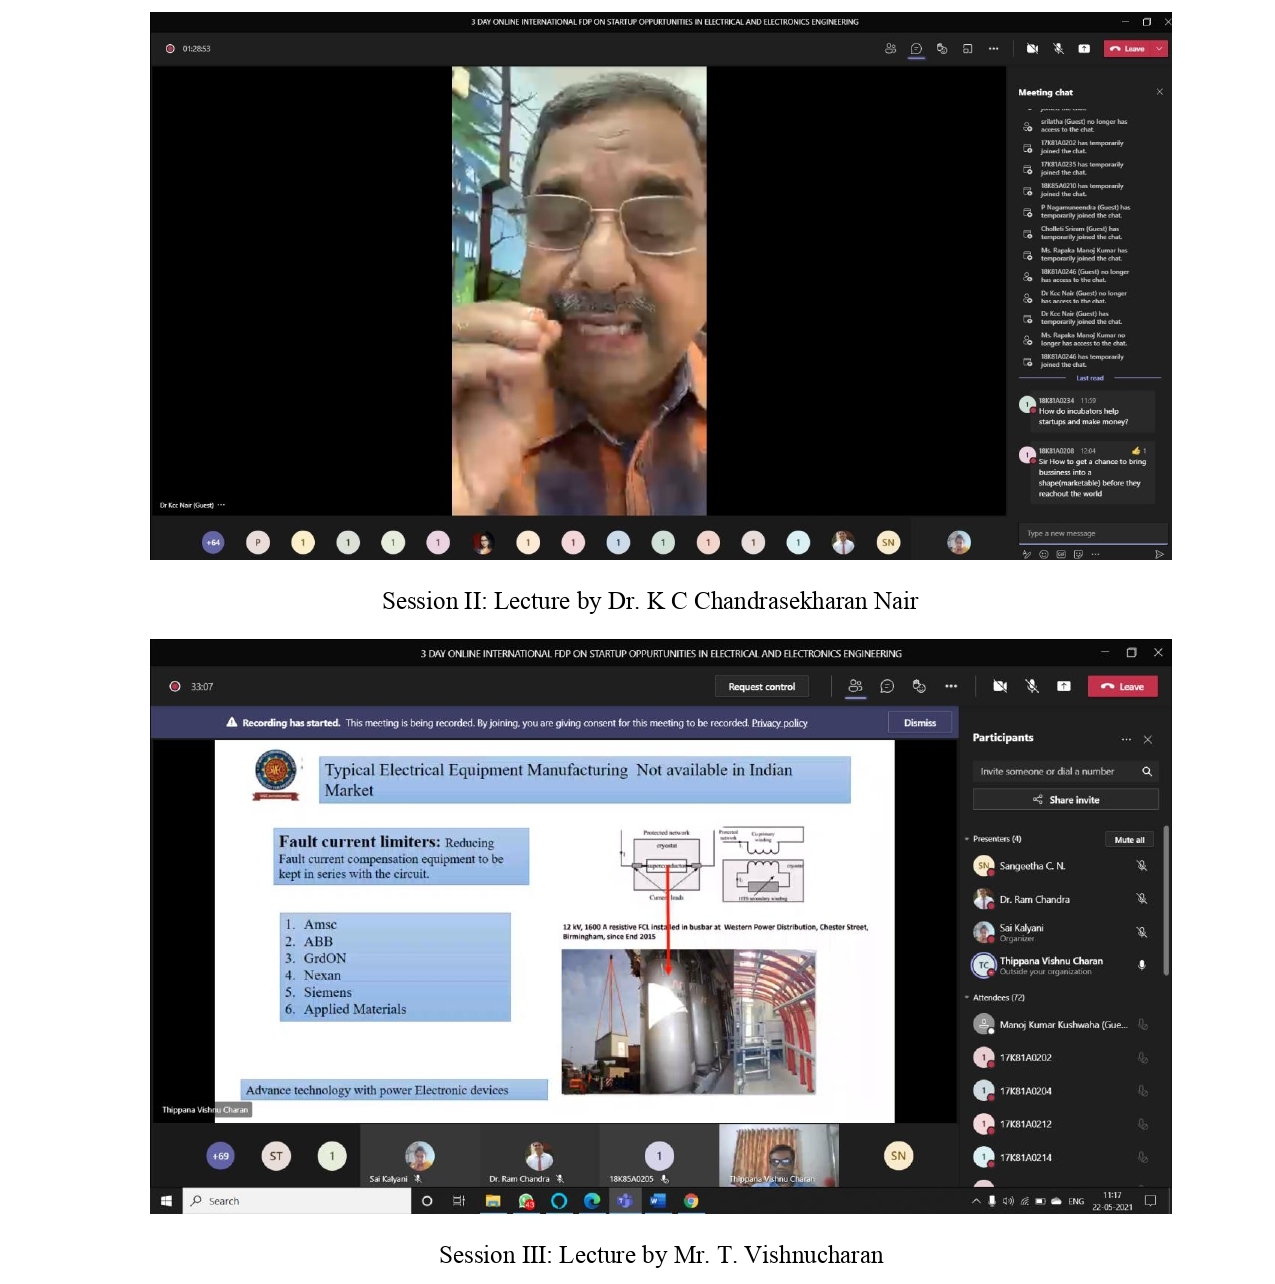Share content icon in lower meeting toolbar
This screenshot has height=1284, width=1275.
point(1064,686)
